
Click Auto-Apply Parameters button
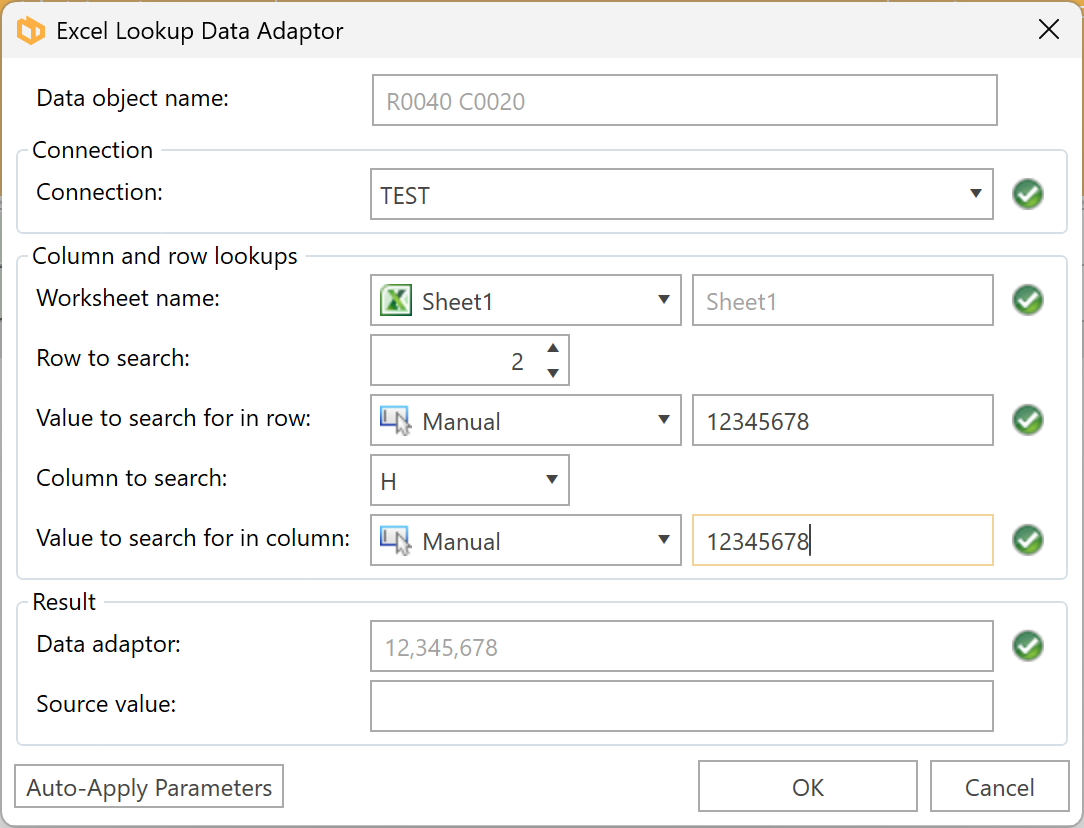click(149, 787)
